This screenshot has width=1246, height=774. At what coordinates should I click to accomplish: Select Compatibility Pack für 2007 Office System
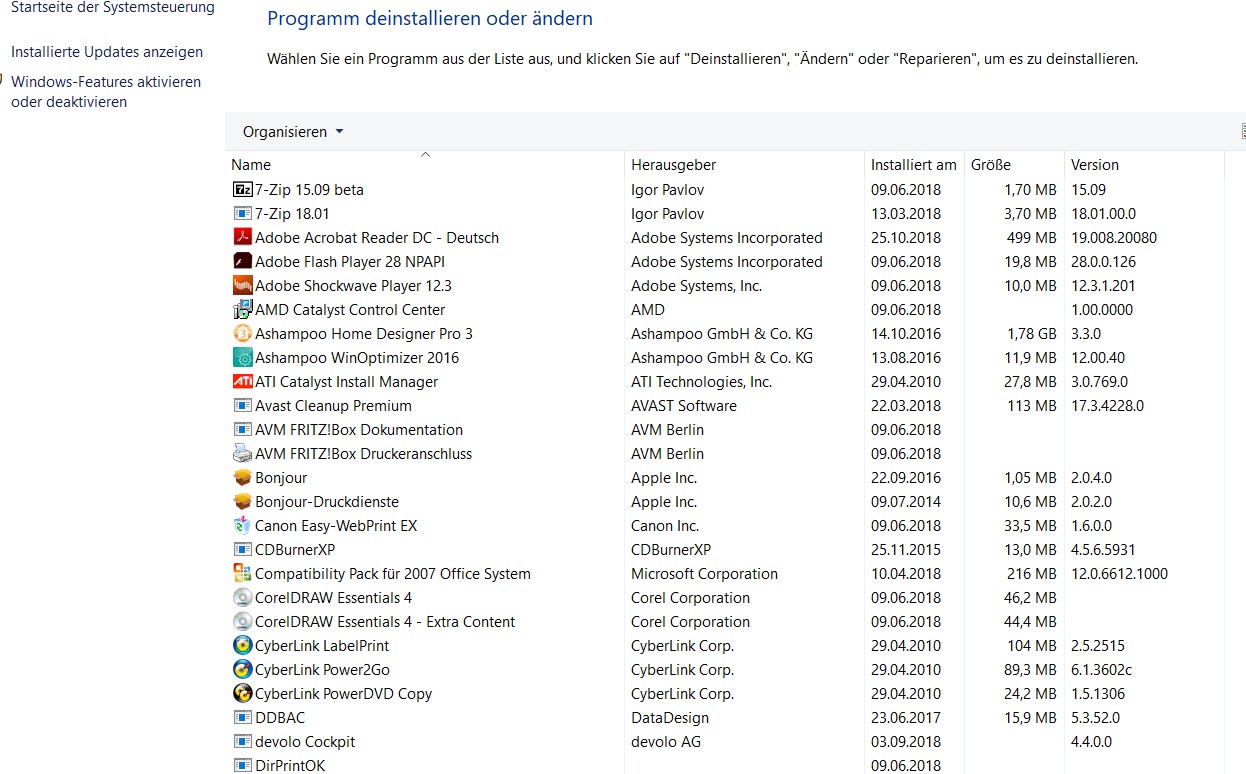tap(393, 573)
